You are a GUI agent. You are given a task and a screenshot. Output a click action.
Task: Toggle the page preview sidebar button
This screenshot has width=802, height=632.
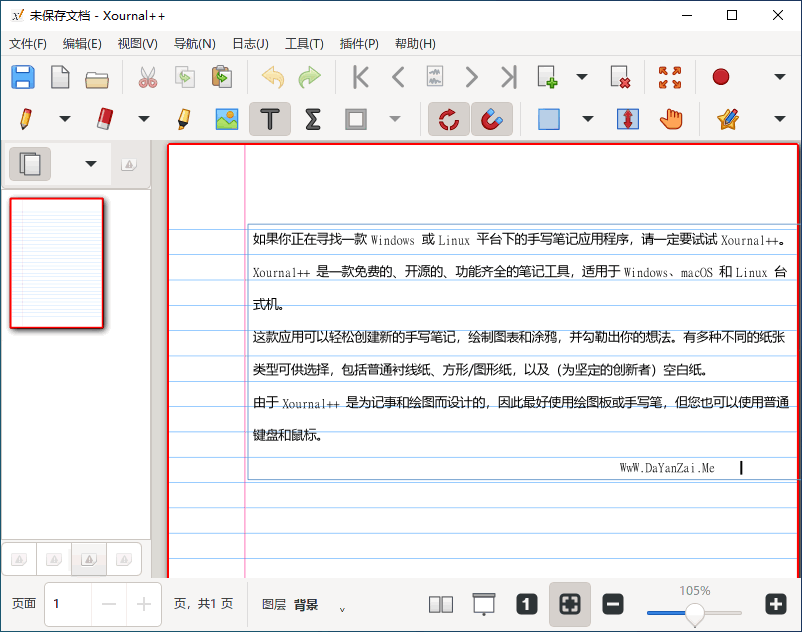[30, 164]
